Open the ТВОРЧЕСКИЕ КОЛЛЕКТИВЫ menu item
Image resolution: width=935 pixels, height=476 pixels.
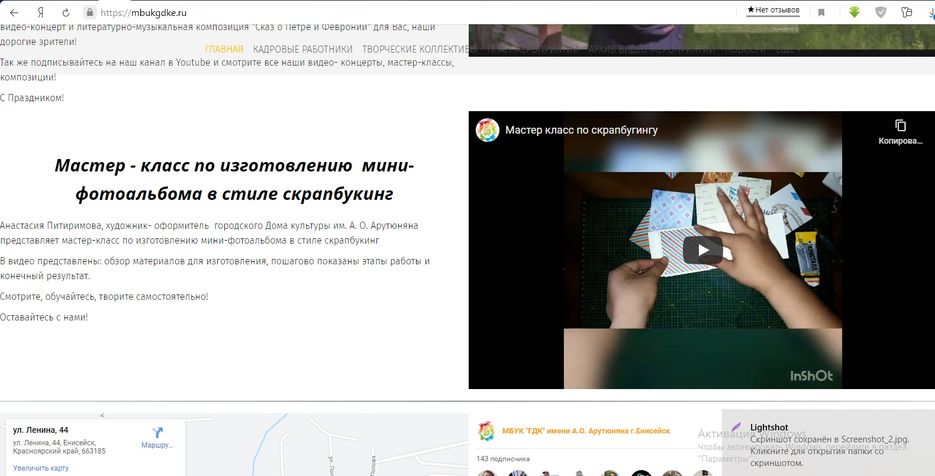tap(420, 50)
